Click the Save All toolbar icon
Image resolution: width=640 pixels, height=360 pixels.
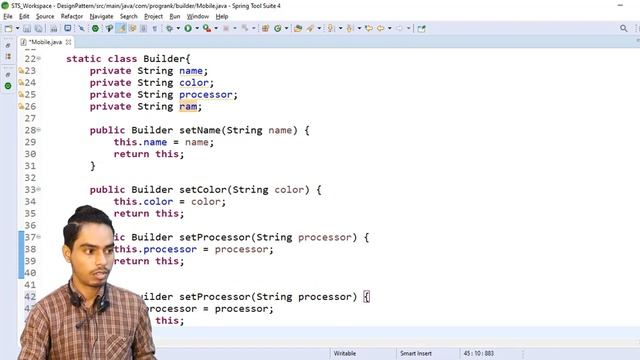[x=38, y=28]
